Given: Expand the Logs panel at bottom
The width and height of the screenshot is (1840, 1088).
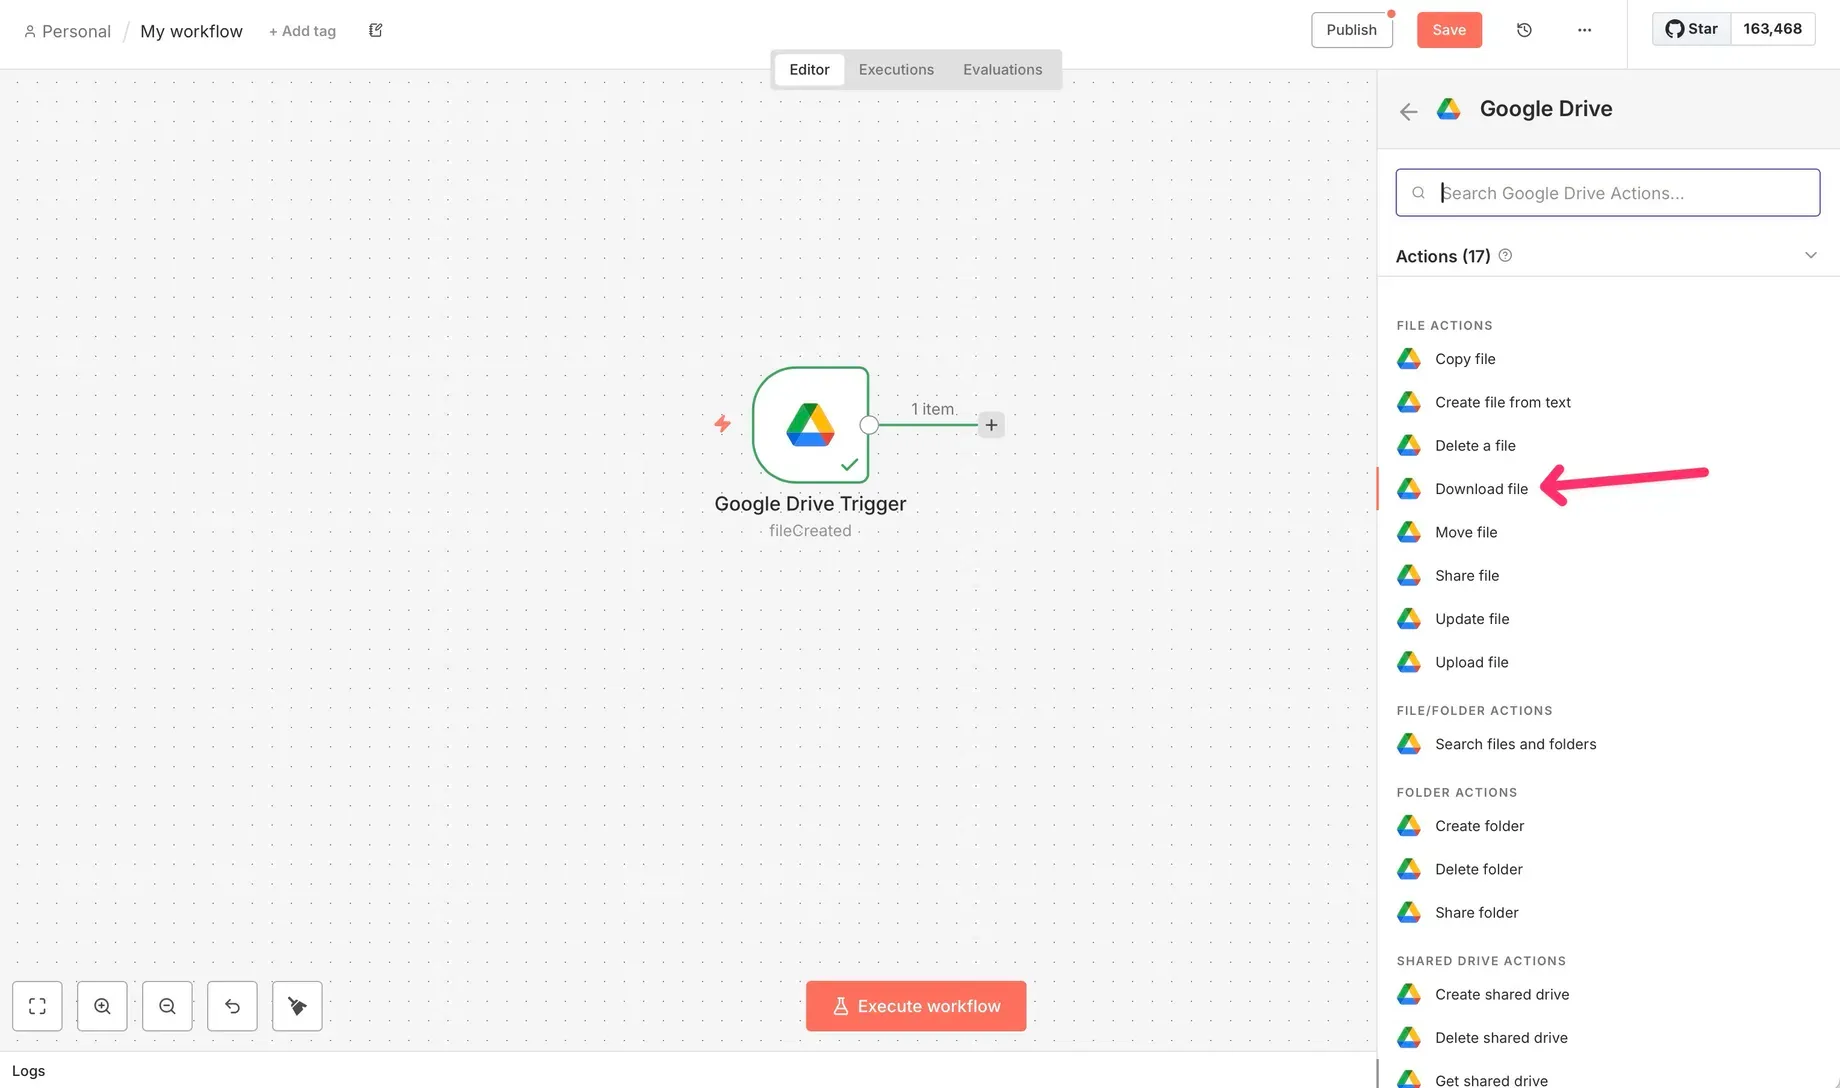Looking at the screenshot, I should pyautogui.click(x=29, y=1071).
